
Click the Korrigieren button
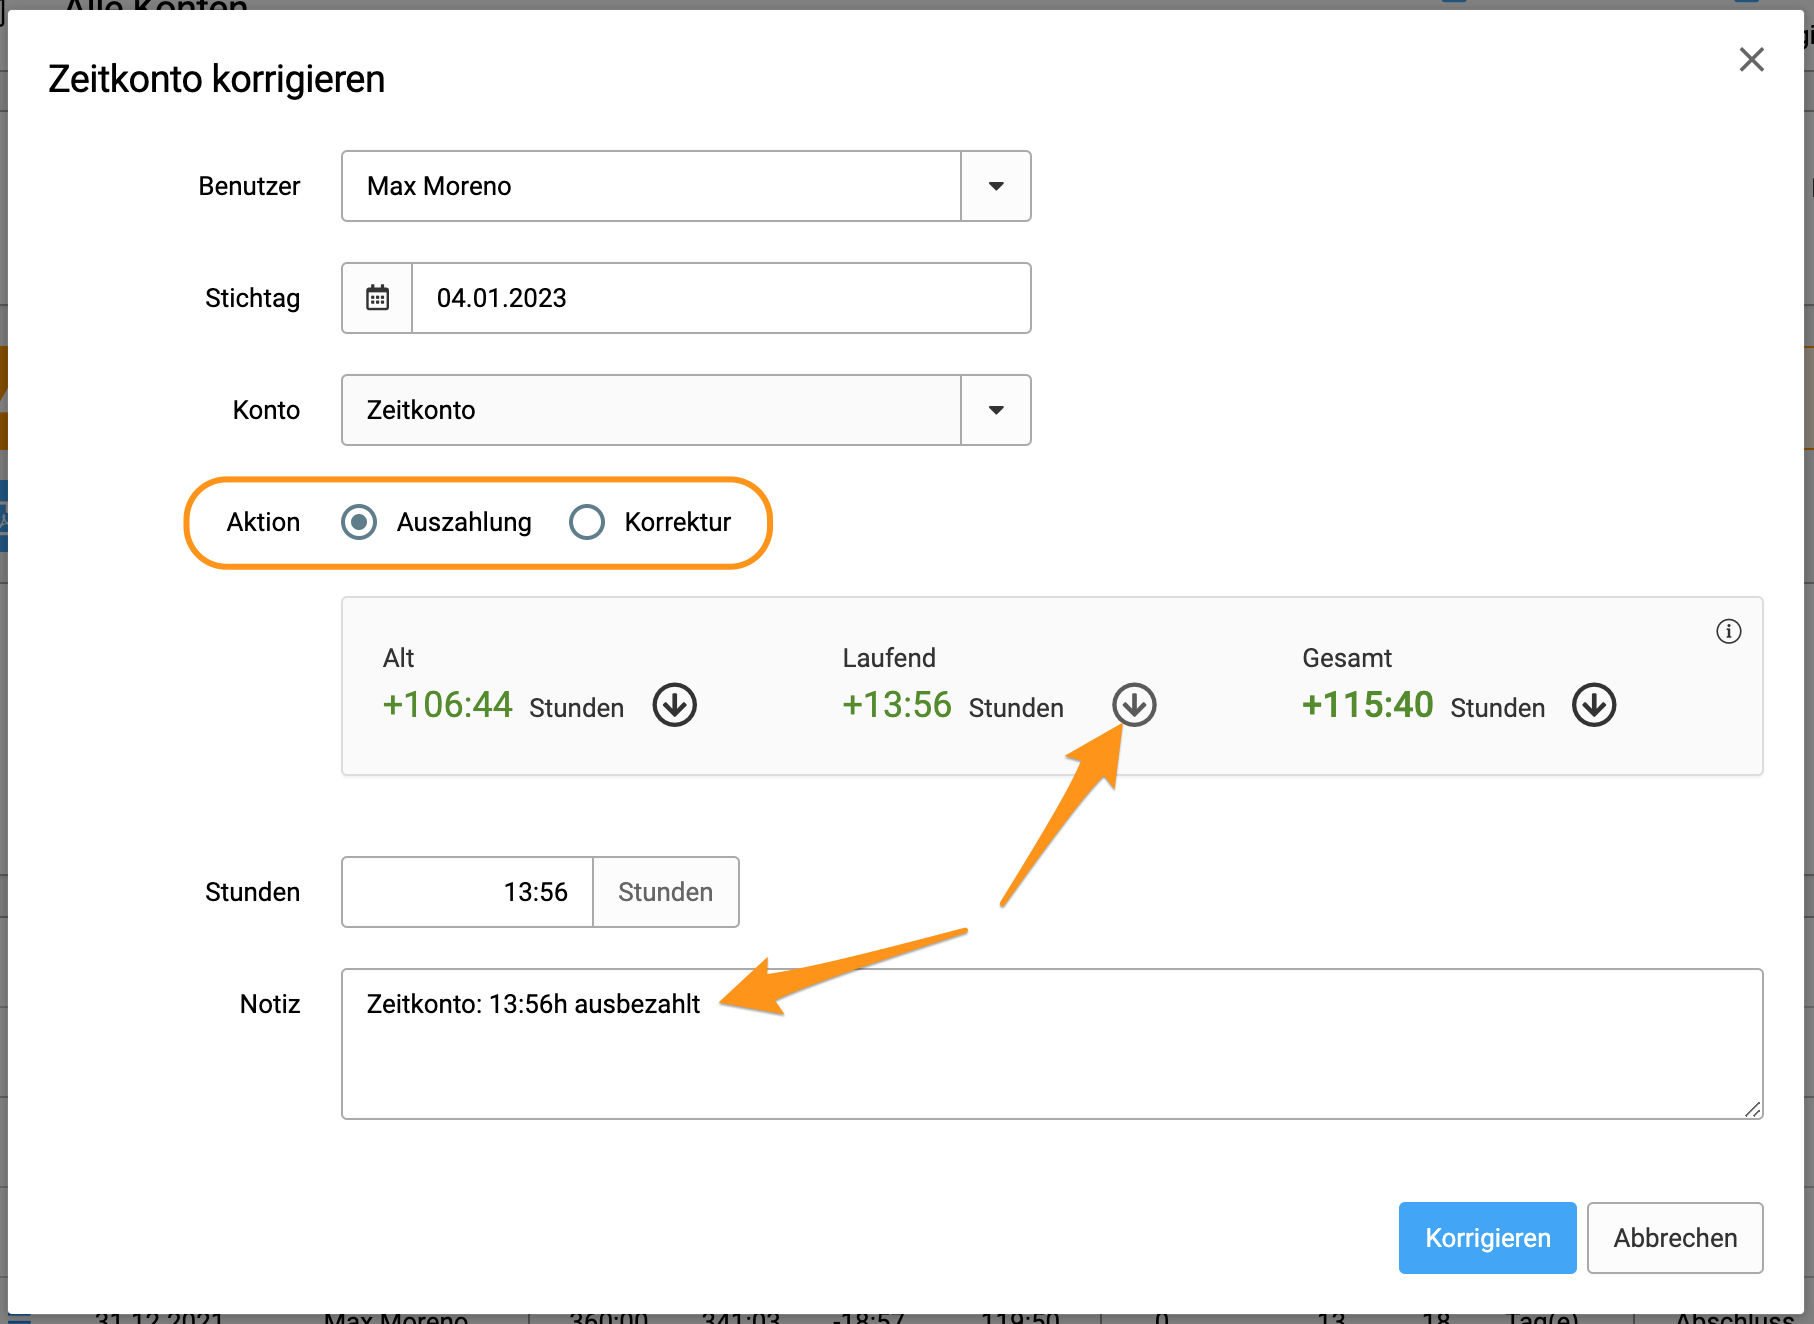pos(1488,1238)
